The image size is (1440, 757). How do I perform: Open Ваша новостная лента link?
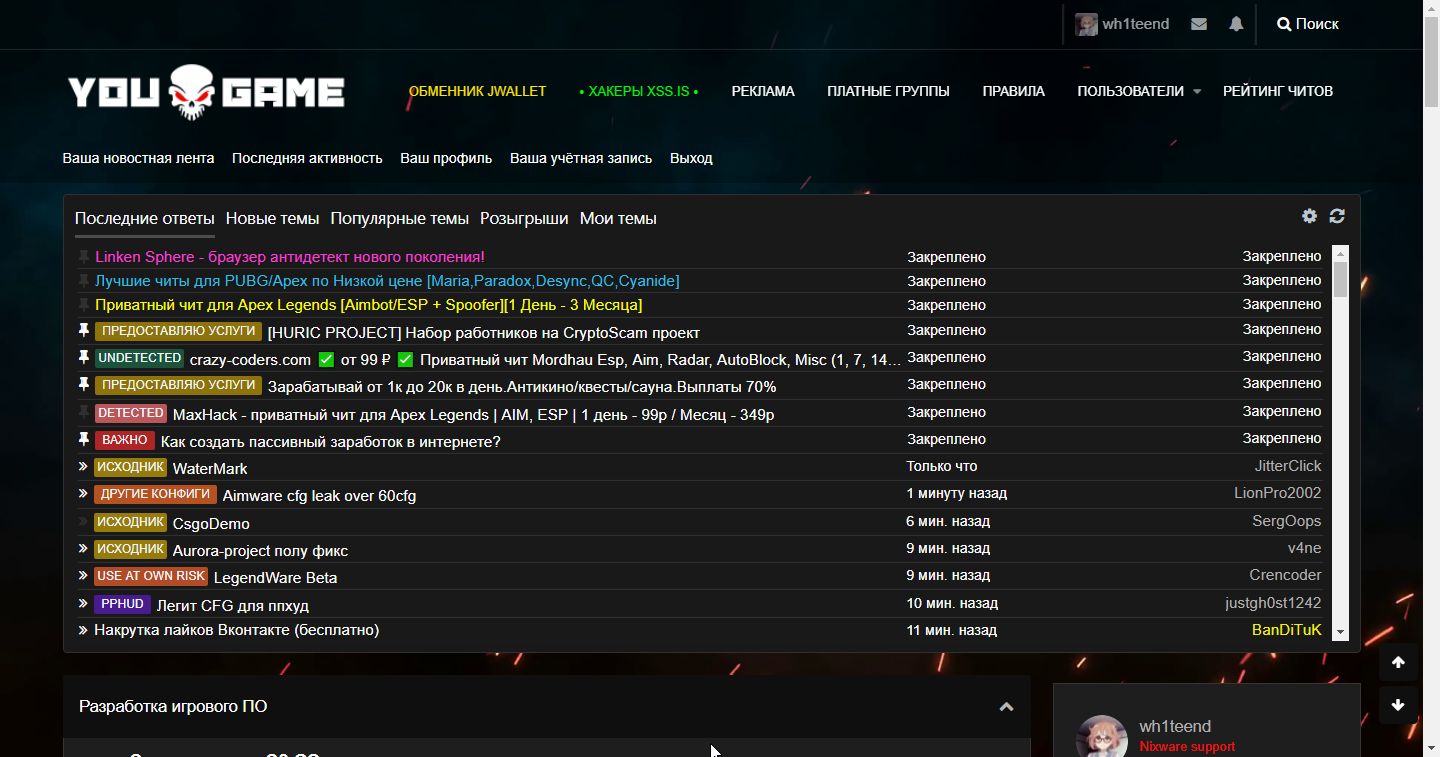[139, 158]
